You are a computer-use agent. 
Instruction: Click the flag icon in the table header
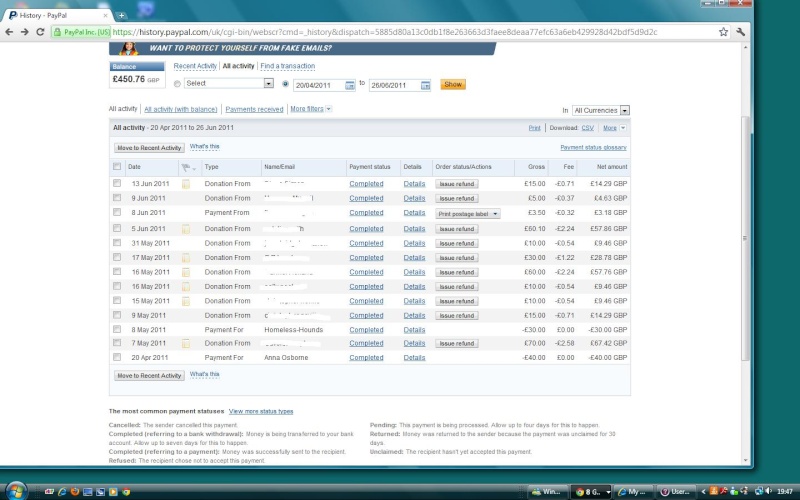click(x=185, y=167)
